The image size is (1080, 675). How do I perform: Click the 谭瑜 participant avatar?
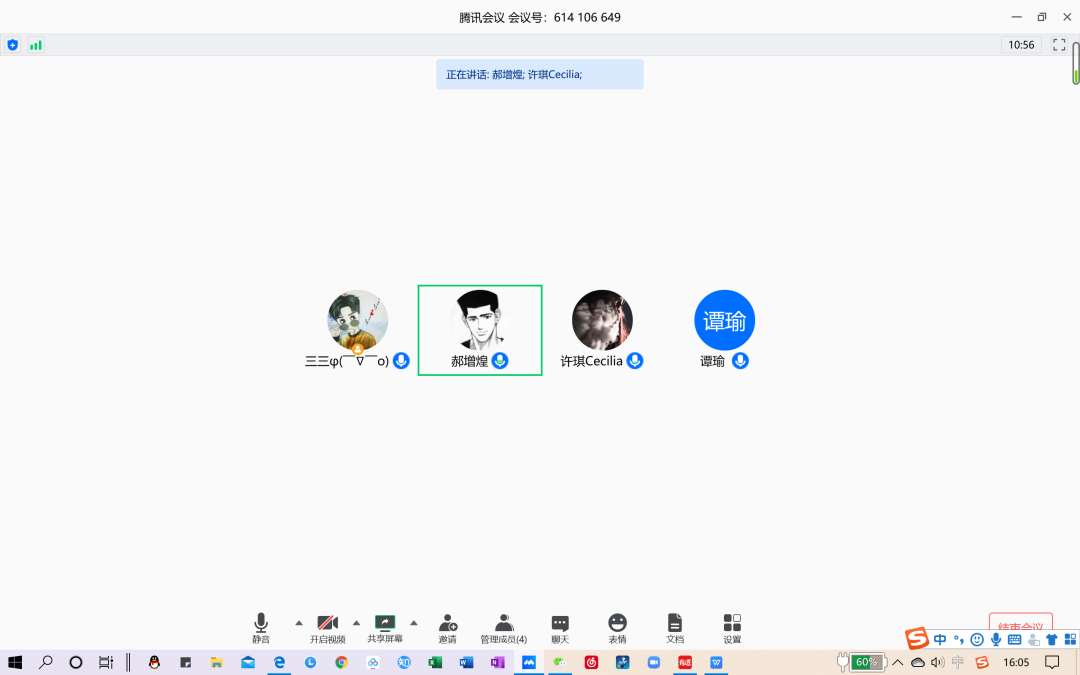click(724, 320)
